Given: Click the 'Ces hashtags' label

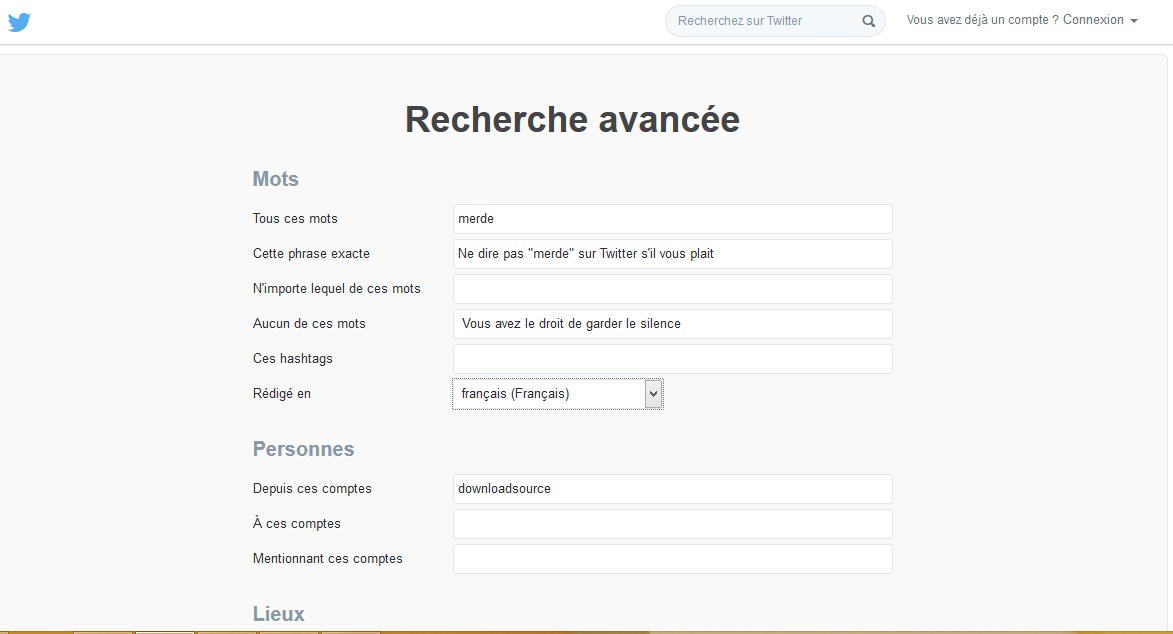Looking at the screenshot, I should click(x=293, y=359).
